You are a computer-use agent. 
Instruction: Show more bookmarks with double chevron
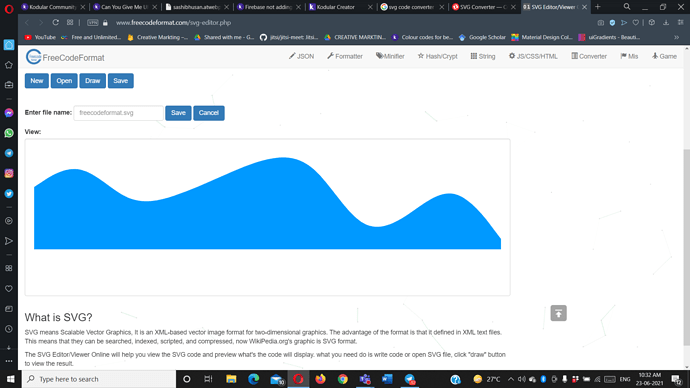click(676, 37)
